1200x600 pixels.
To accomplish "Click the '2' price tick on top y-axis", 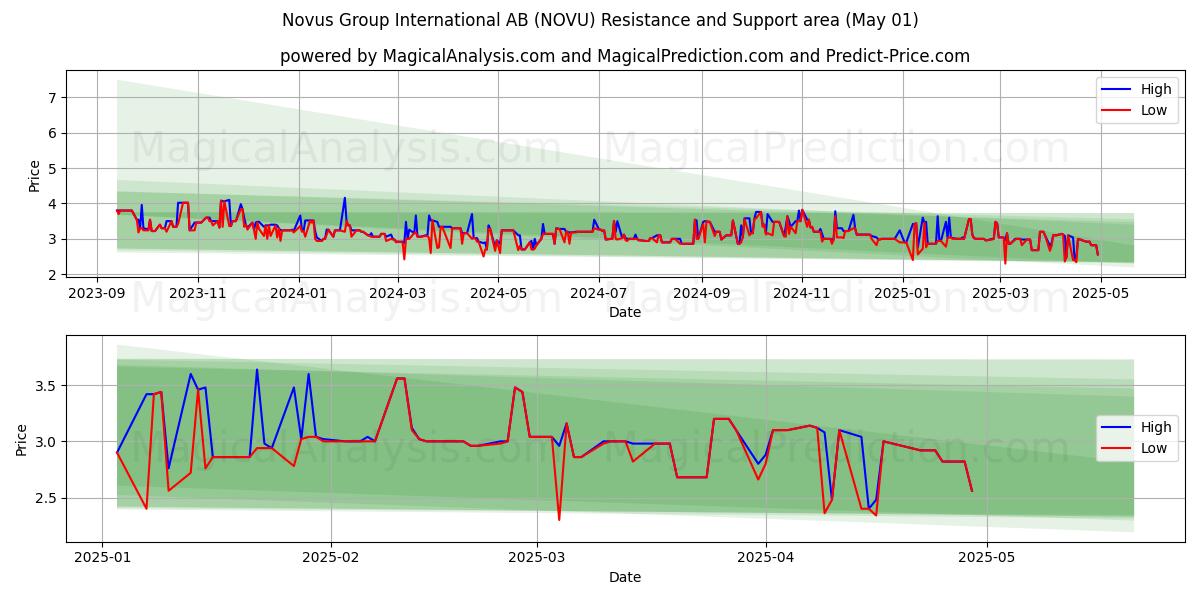I will [53, 275].
